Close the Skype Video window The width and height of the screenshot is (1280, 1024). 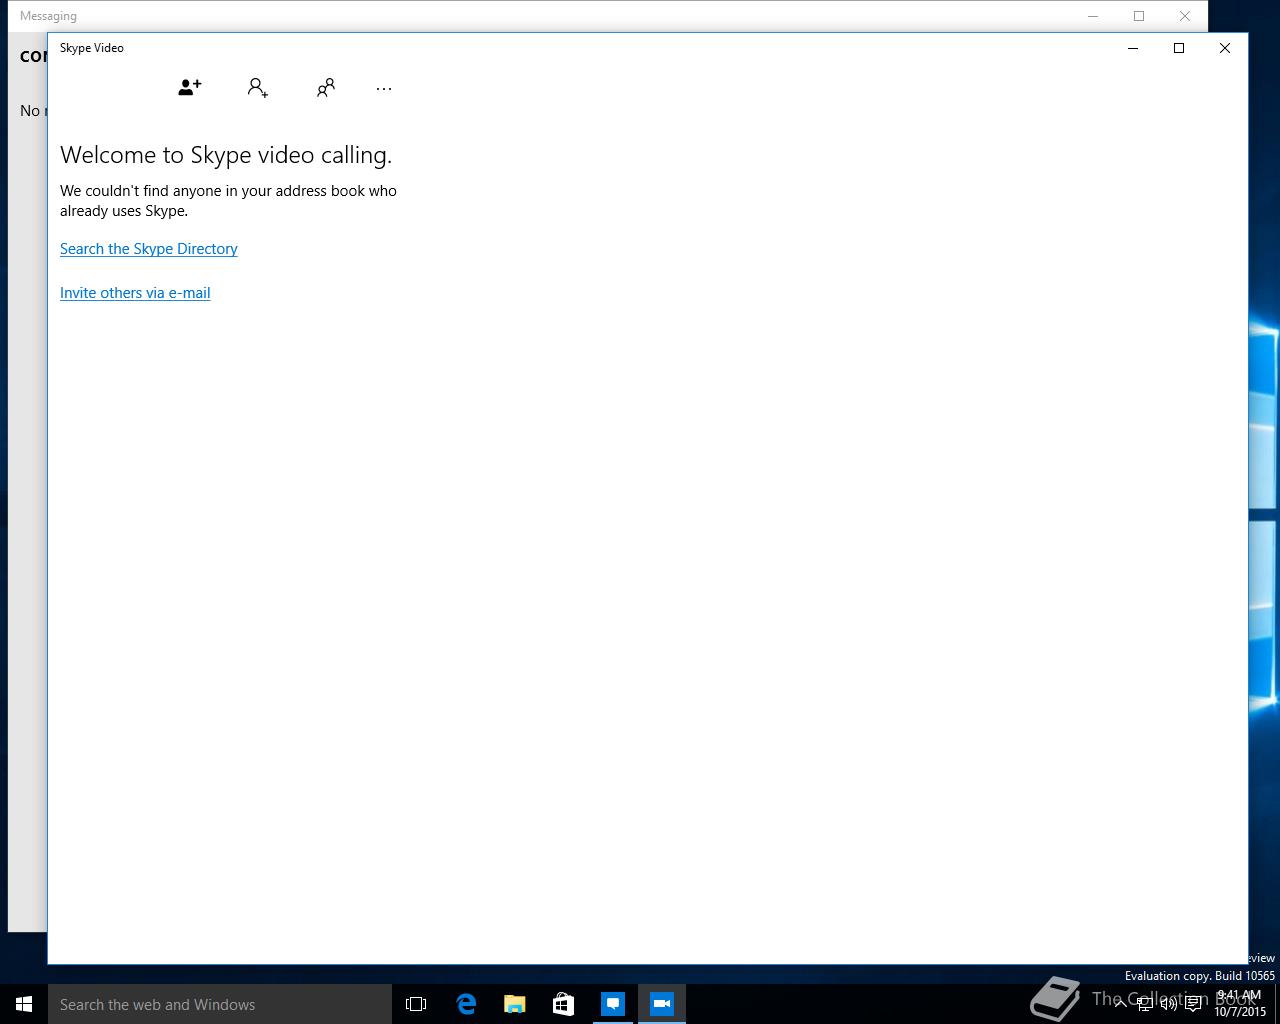click(x=1225, y=48)
